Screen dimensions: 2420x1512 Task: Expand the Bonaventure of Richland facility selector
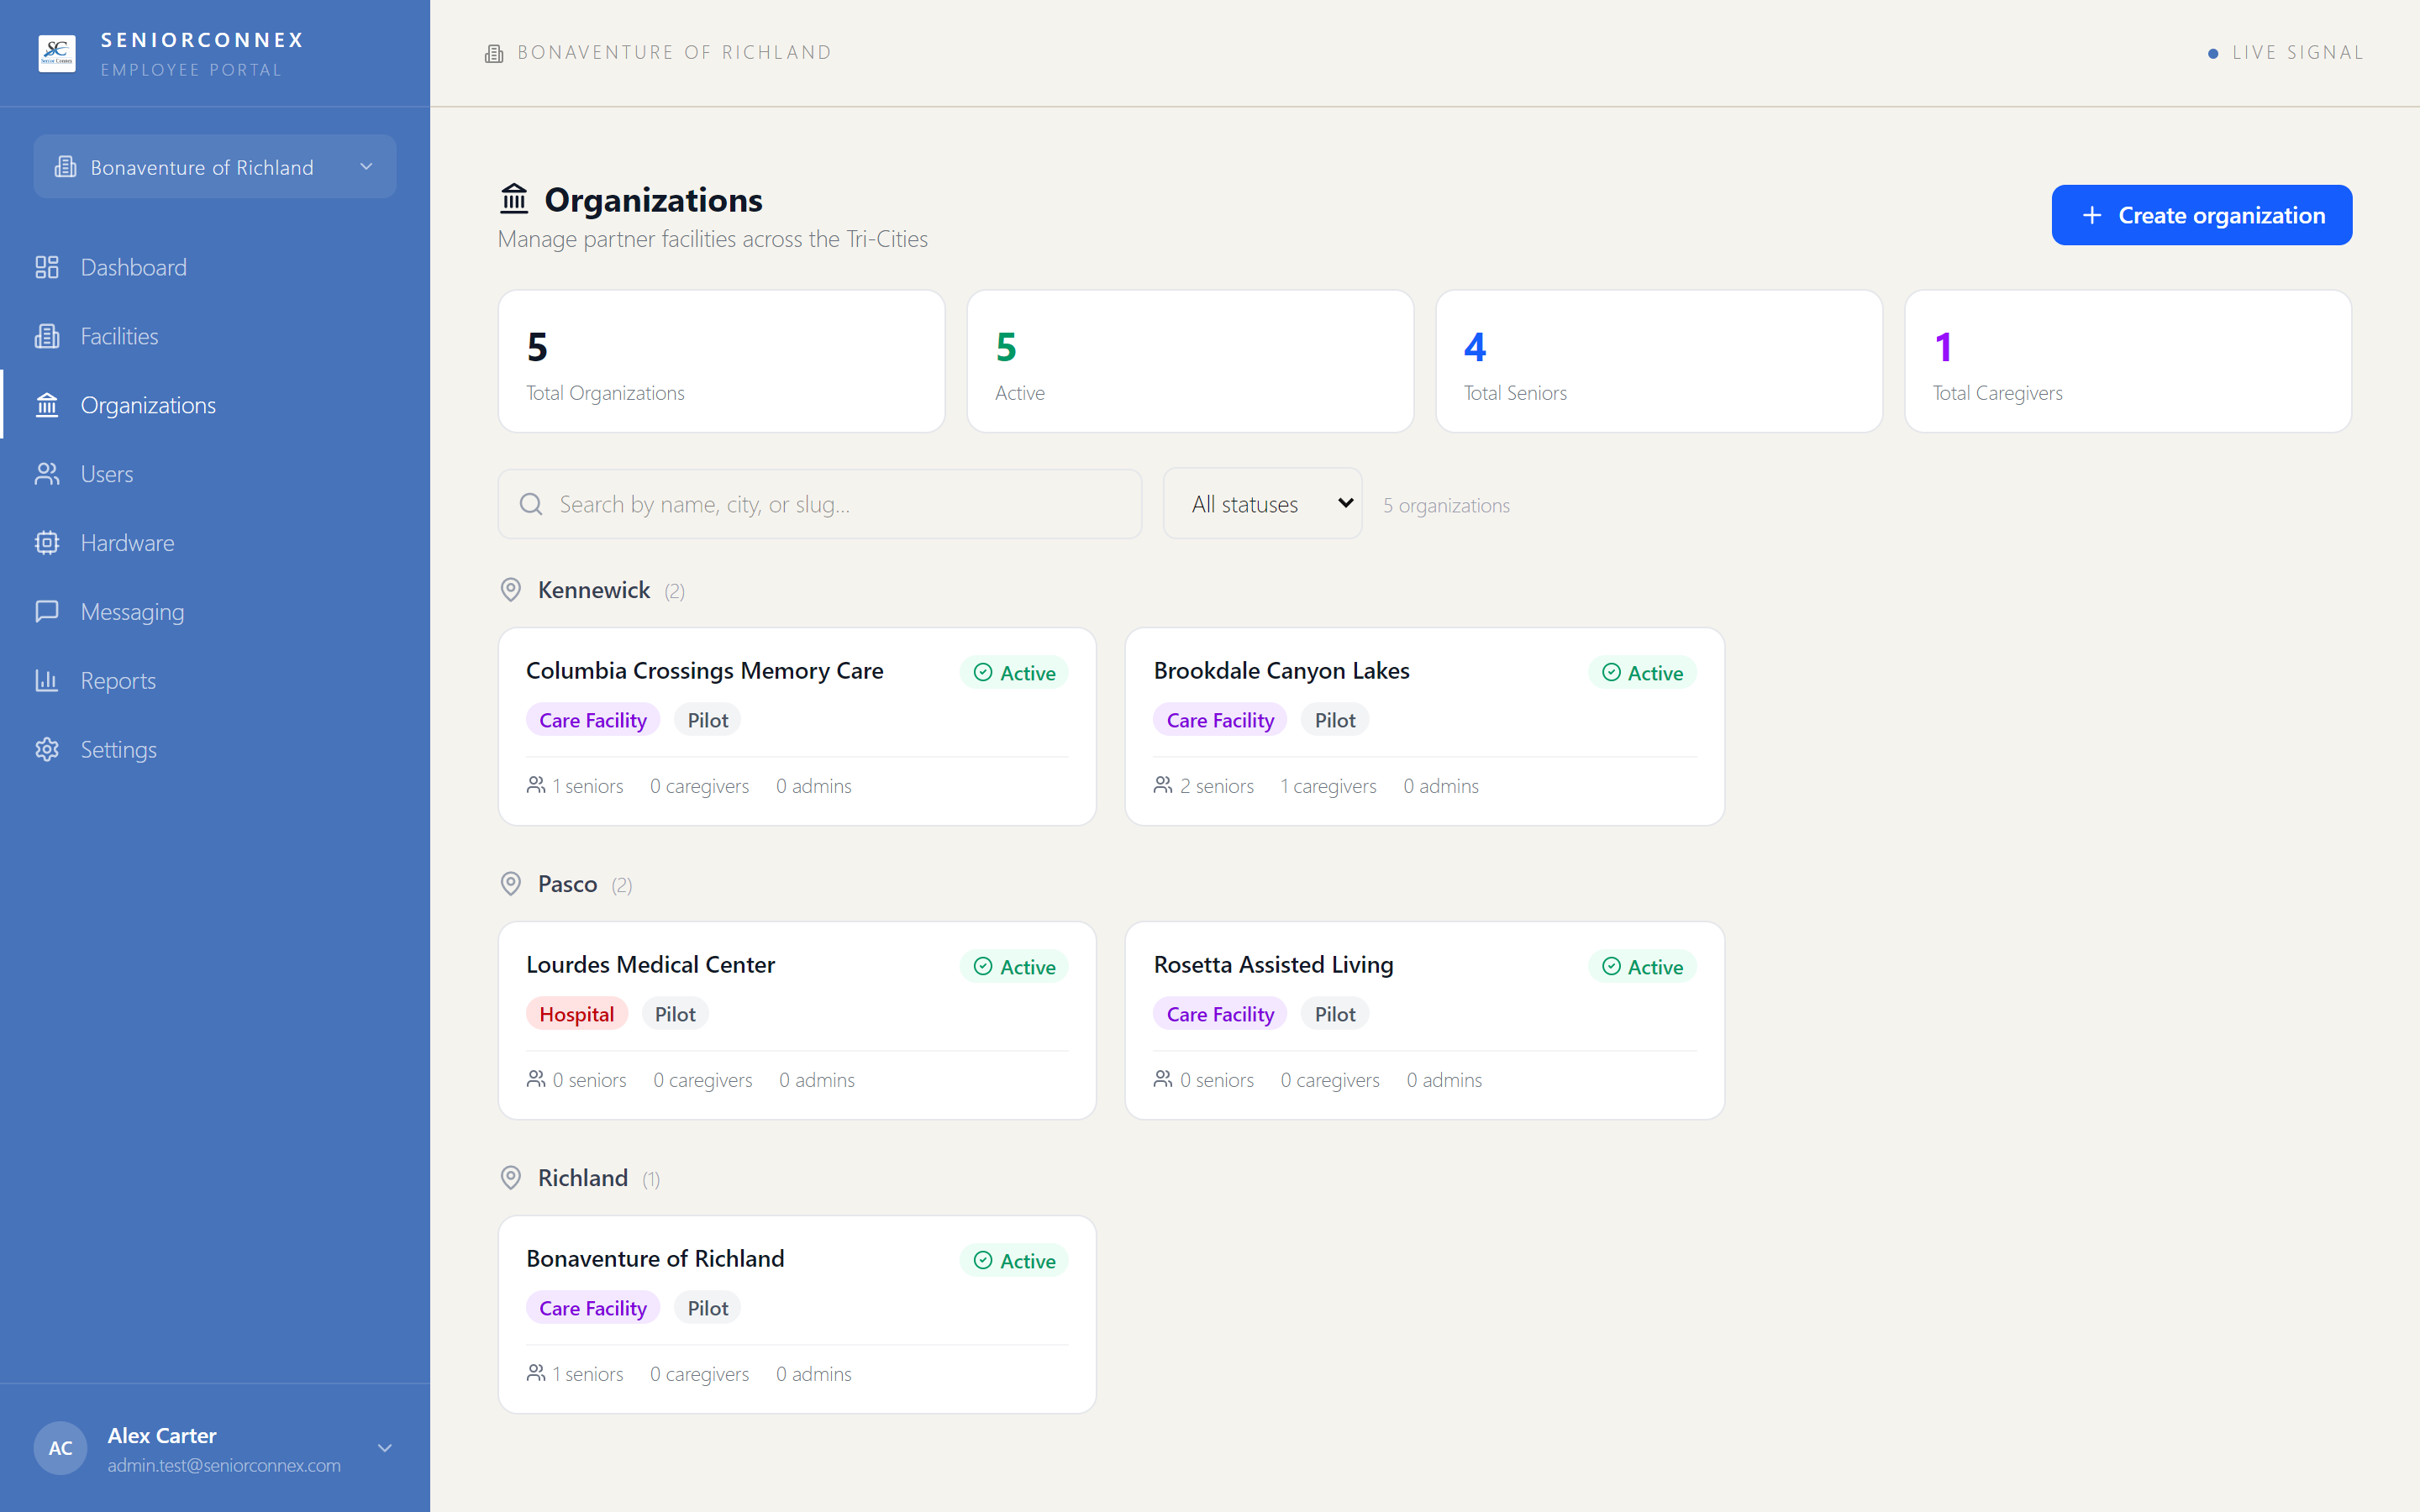pyautogui.click(x=215, y=167)
